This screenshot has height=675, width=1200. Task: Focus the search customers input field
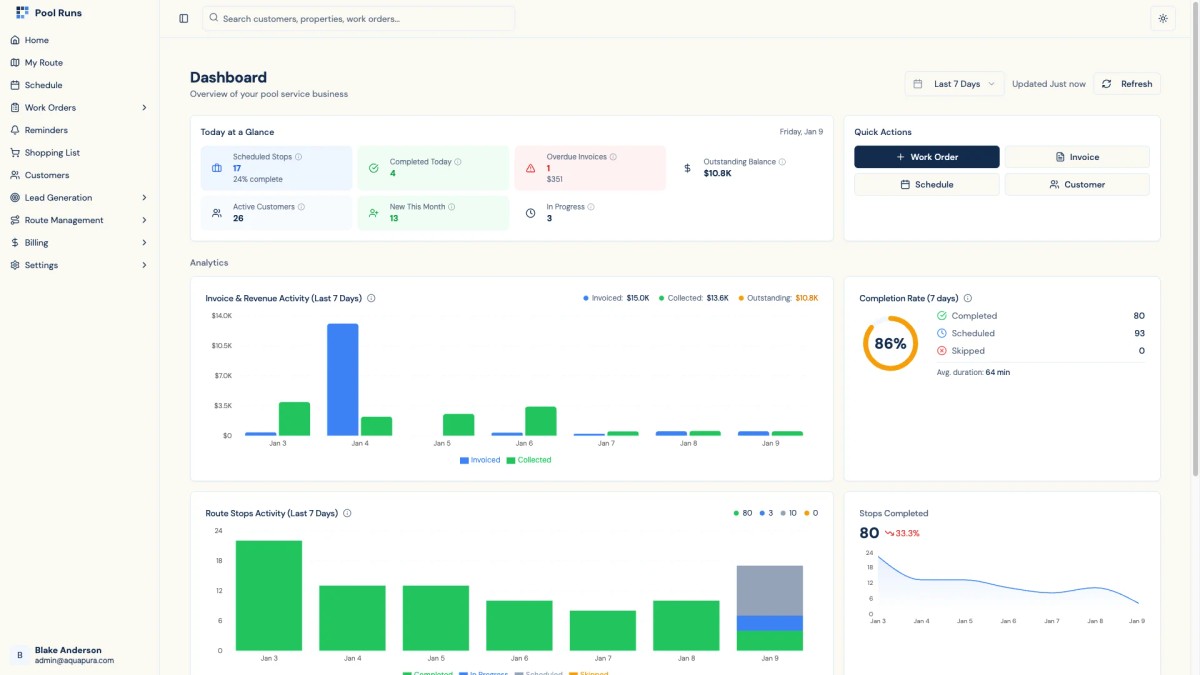click(x=359, y=18)
